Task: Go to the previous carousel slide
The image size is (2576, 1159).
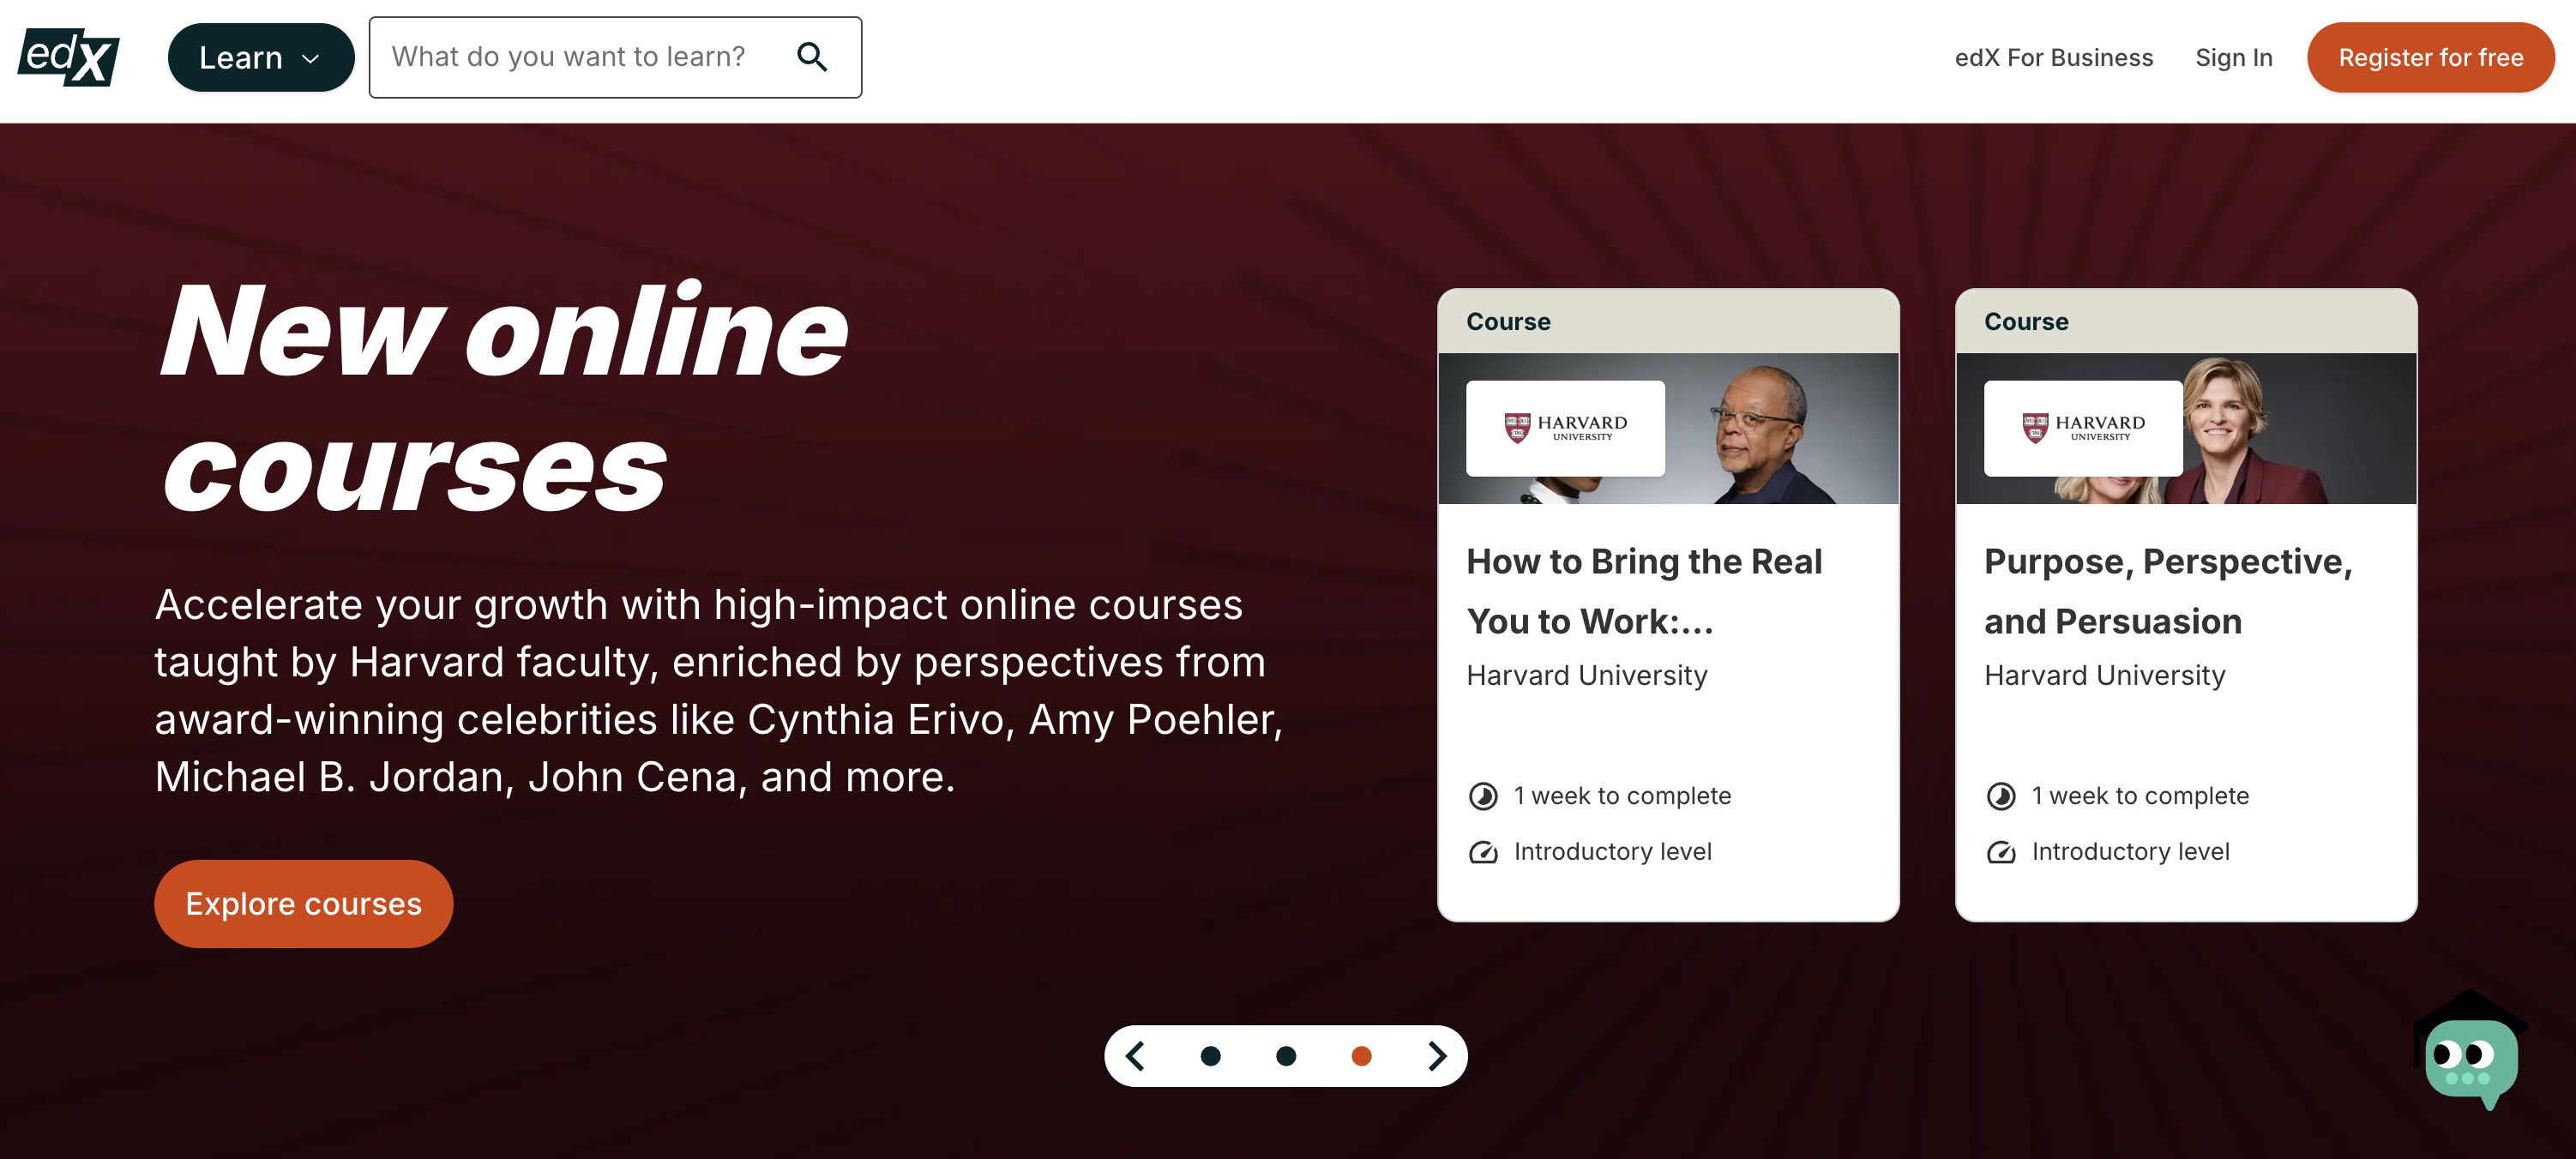Action: [x=1135, y=1056]
